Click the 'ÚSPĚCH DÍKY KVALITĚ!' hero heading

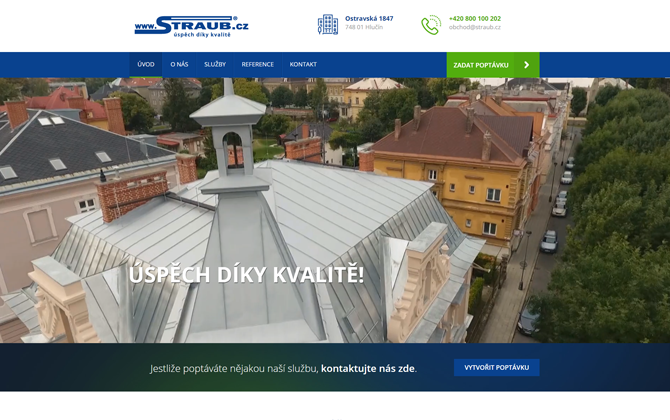coord(247,275)
